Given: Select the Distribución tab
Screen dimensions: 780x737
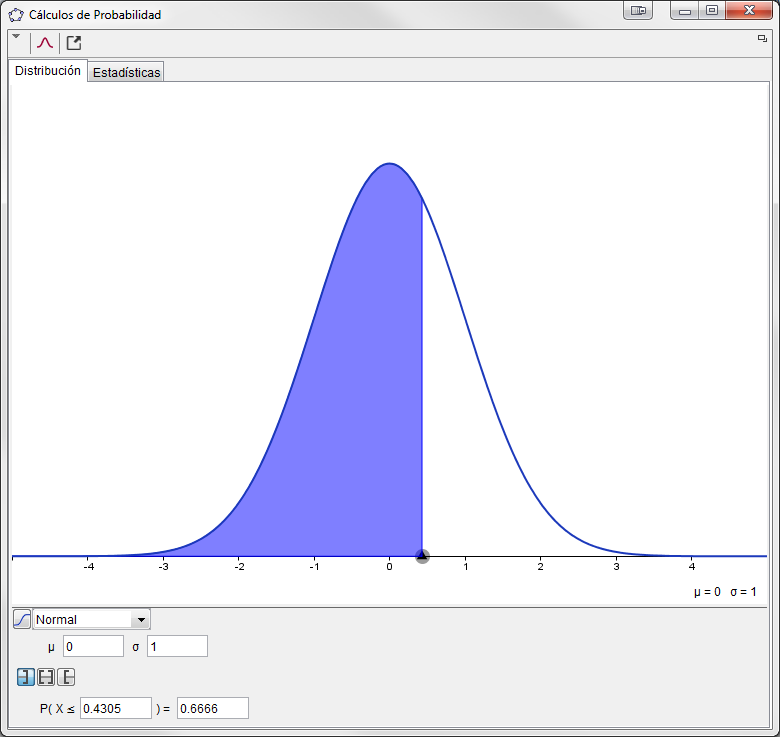Looking at the screenshot, I should click(x=48, y=71).
